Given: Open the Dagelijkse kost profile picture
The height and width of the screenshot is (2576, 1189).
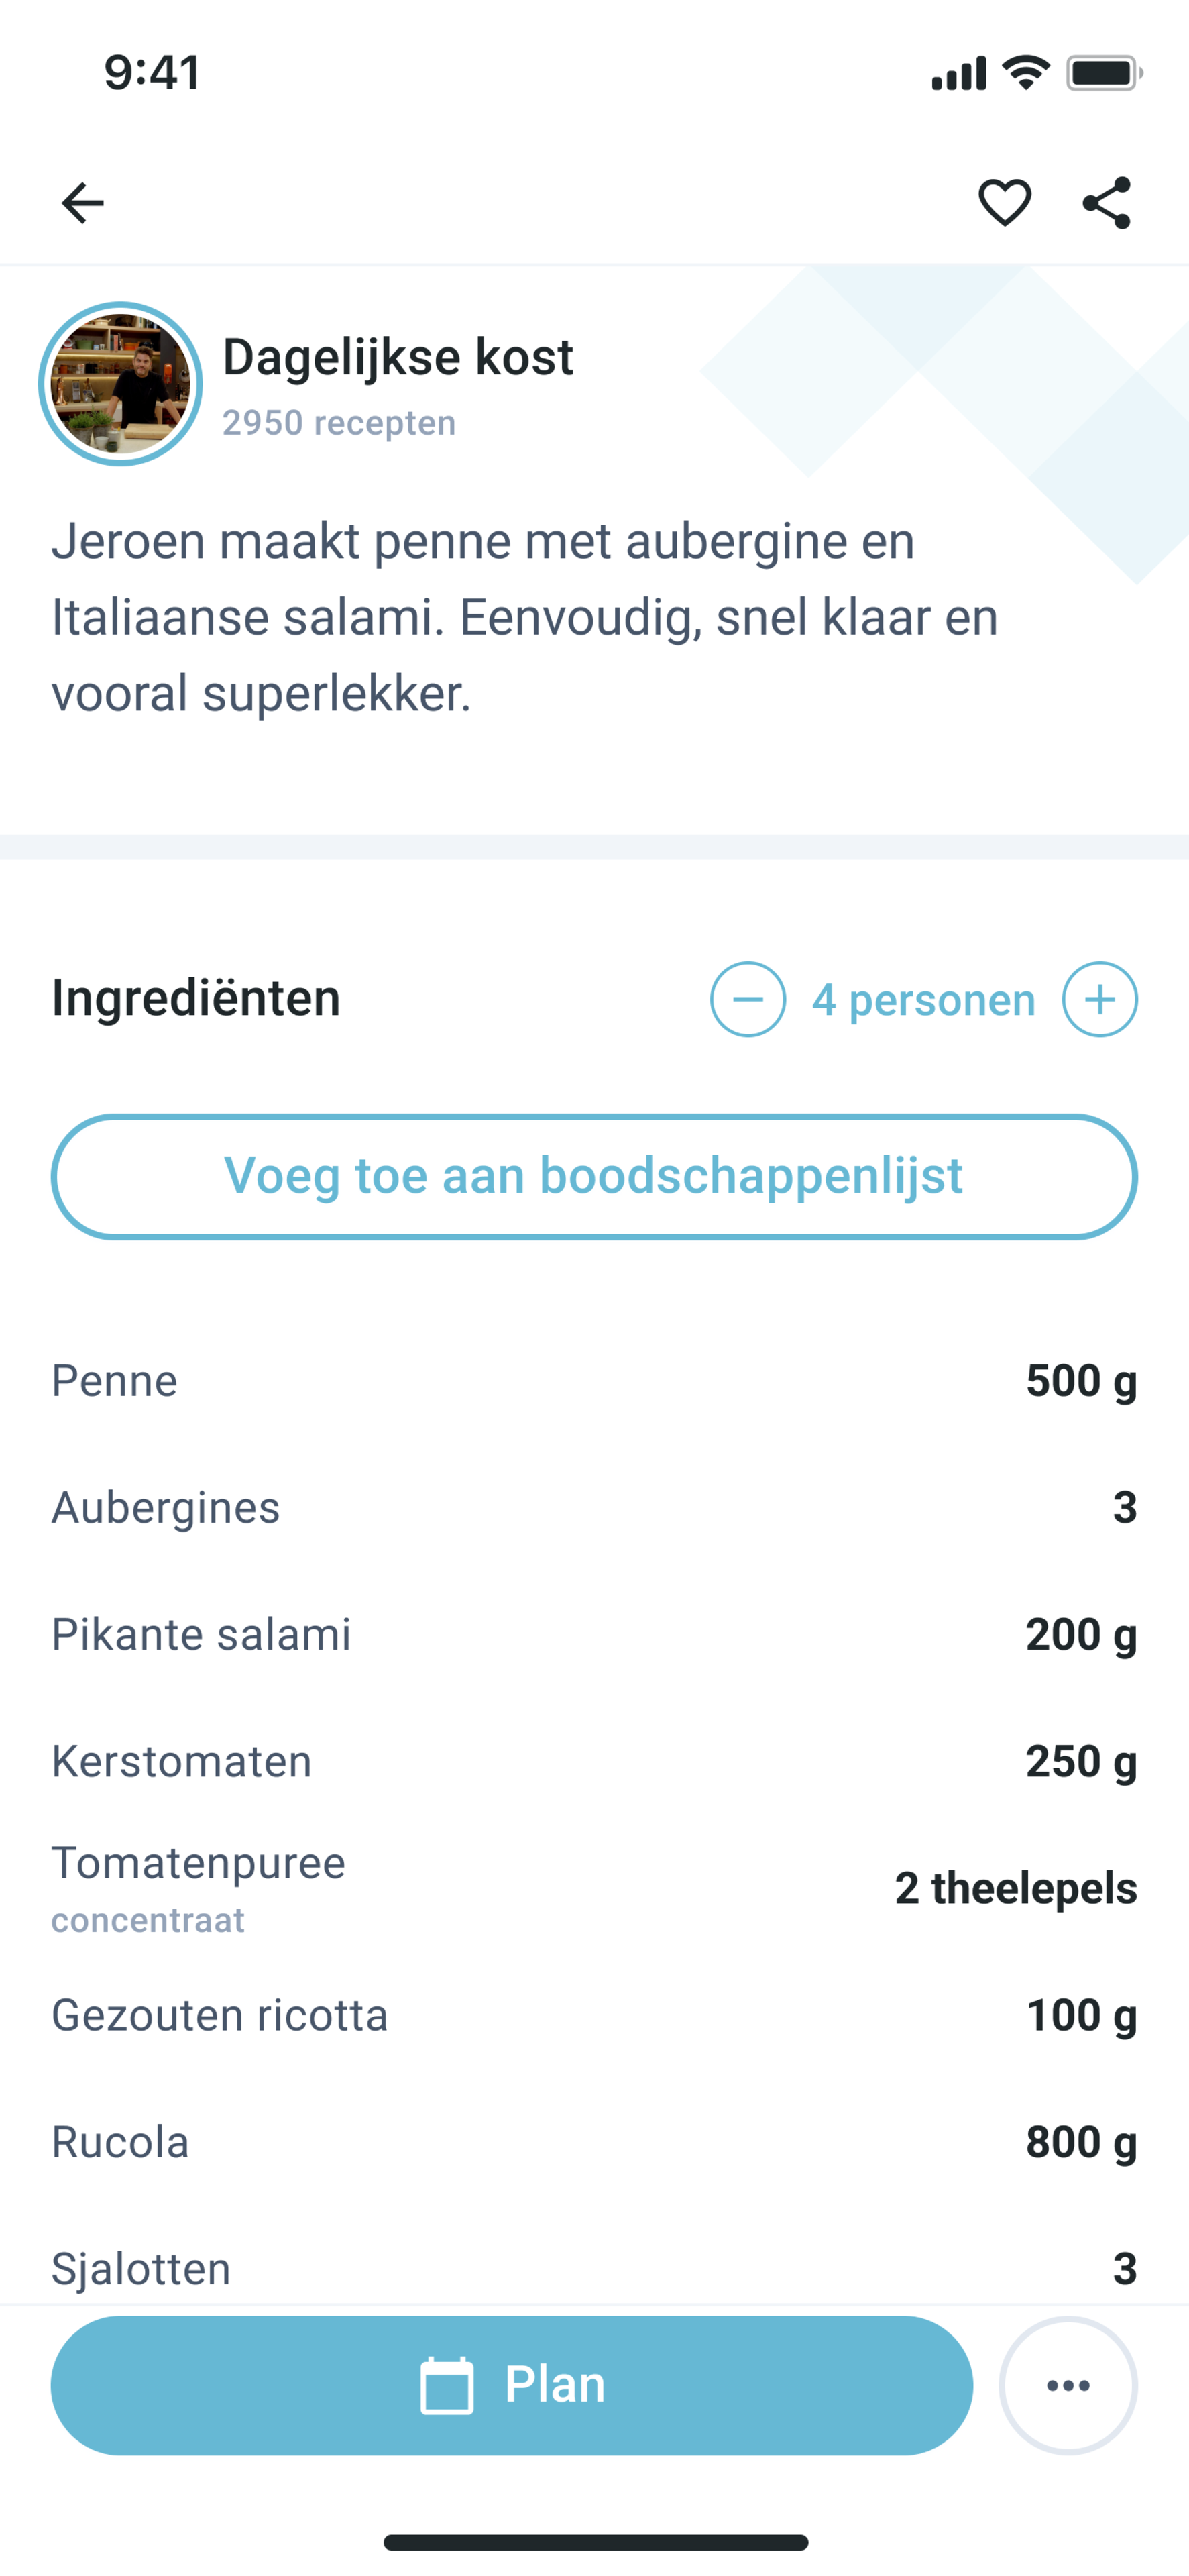Looking at the screenshot, I should (121, 384).
